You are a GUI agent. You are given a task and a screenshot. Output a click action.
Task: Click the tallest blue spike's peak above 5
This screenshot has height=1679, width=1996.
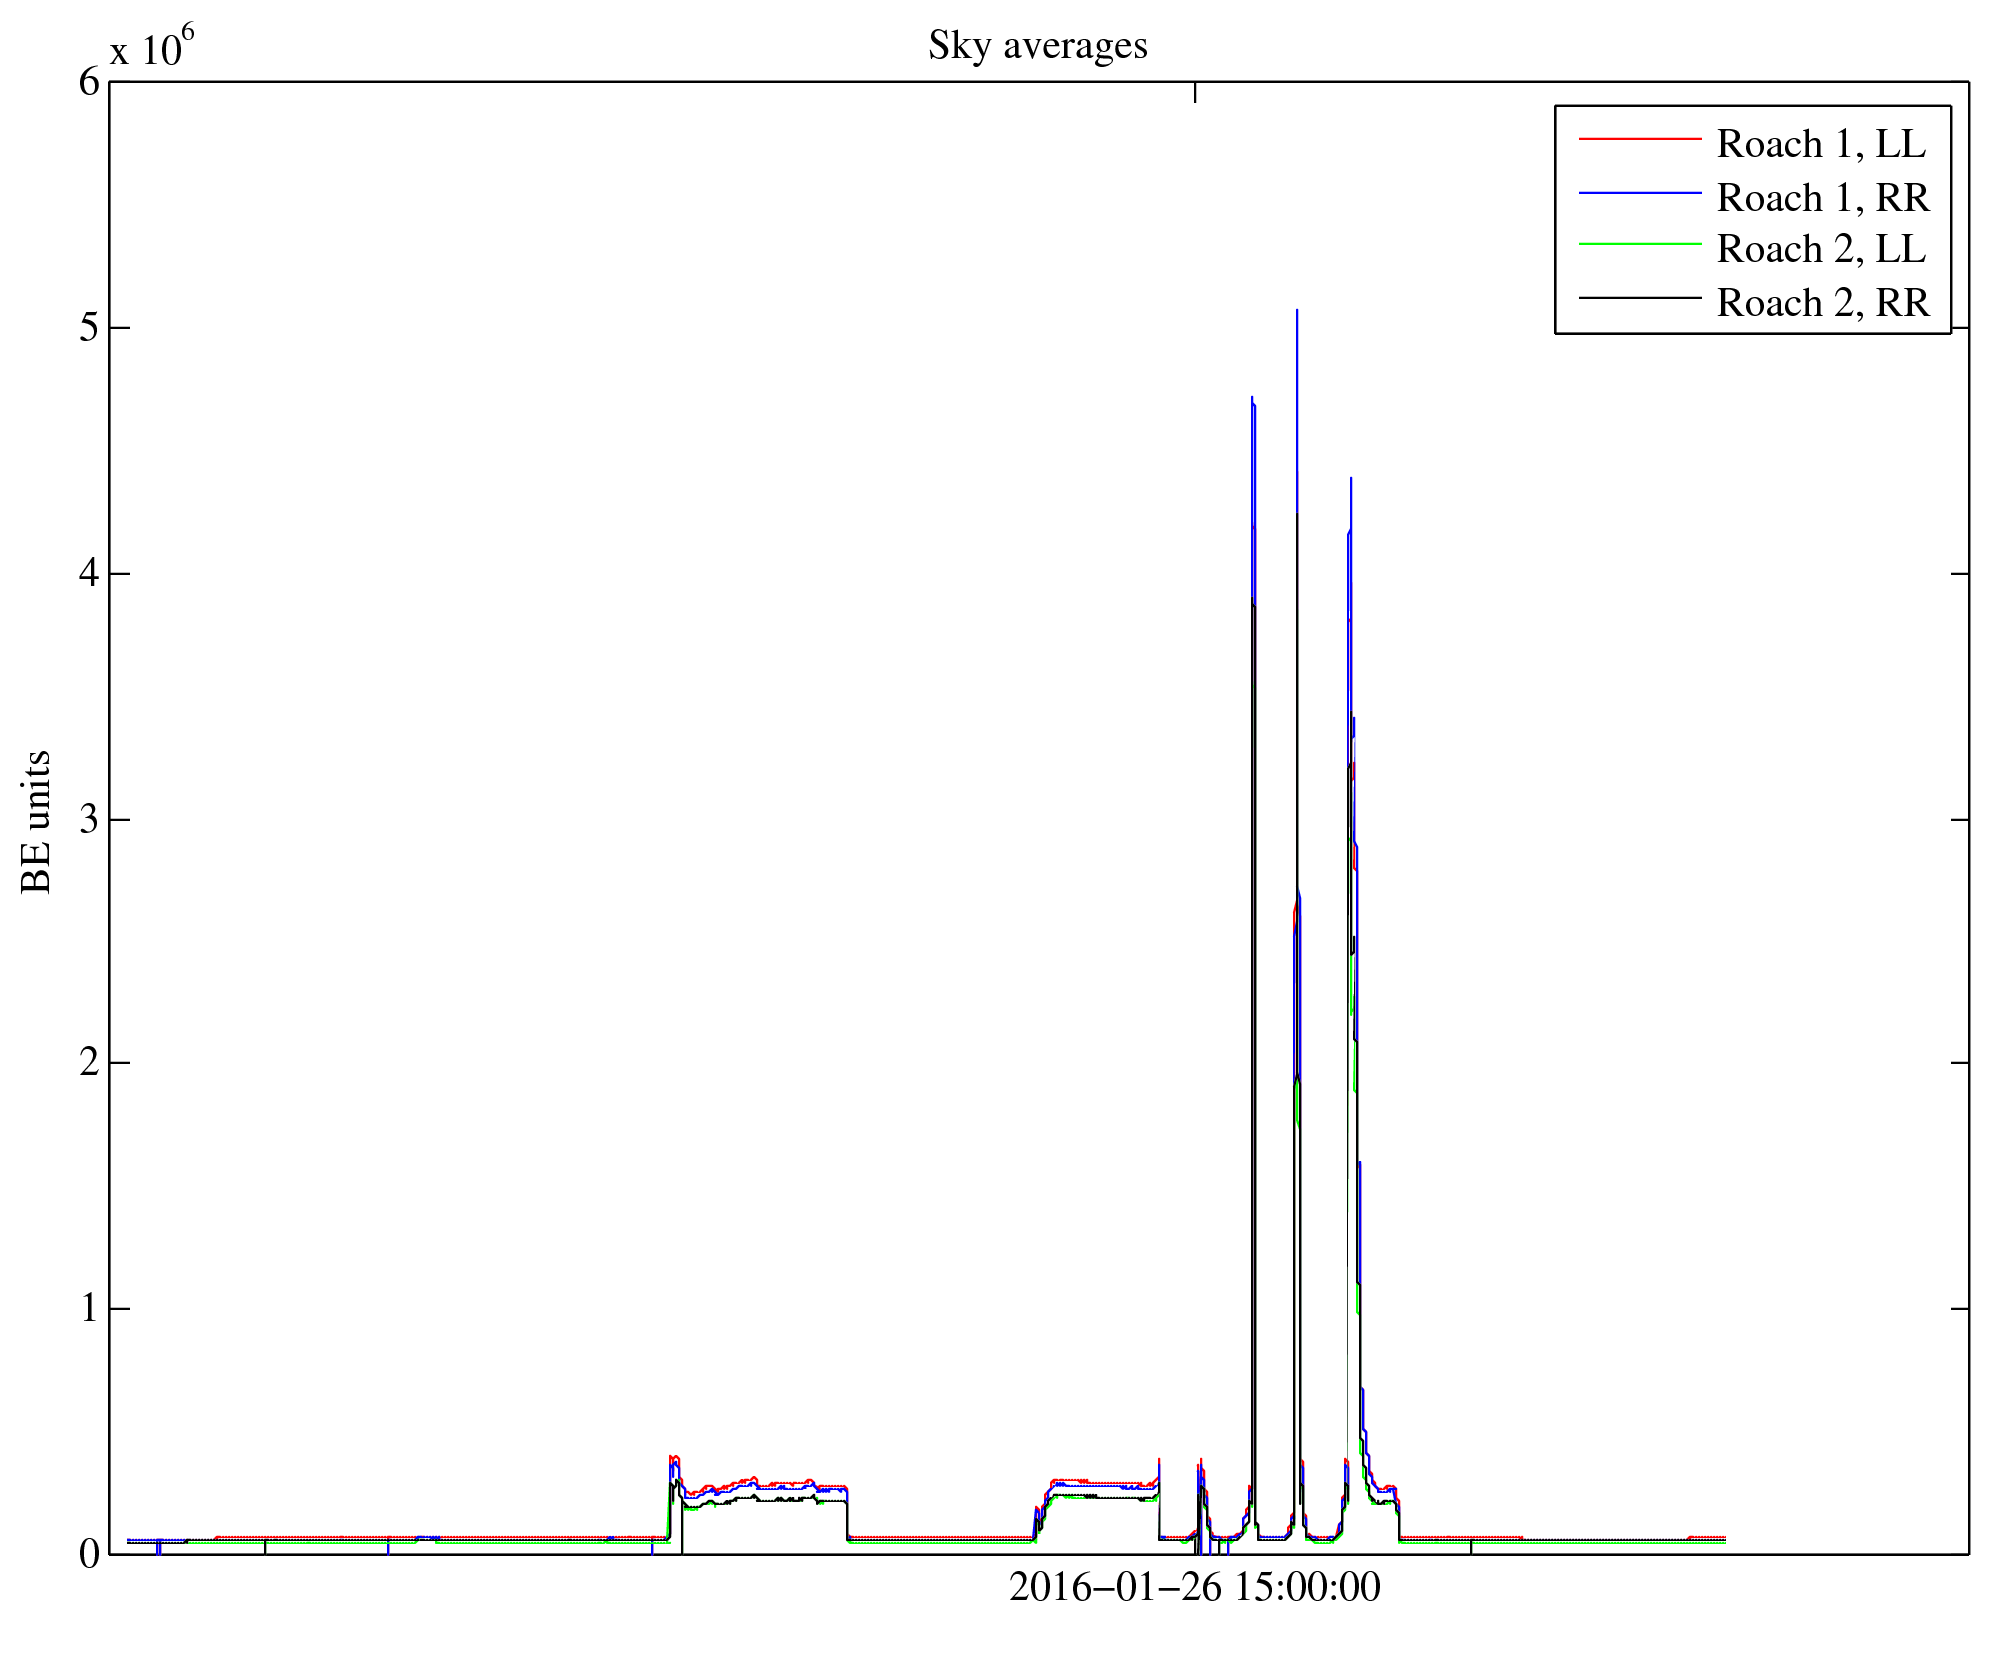1297,313
